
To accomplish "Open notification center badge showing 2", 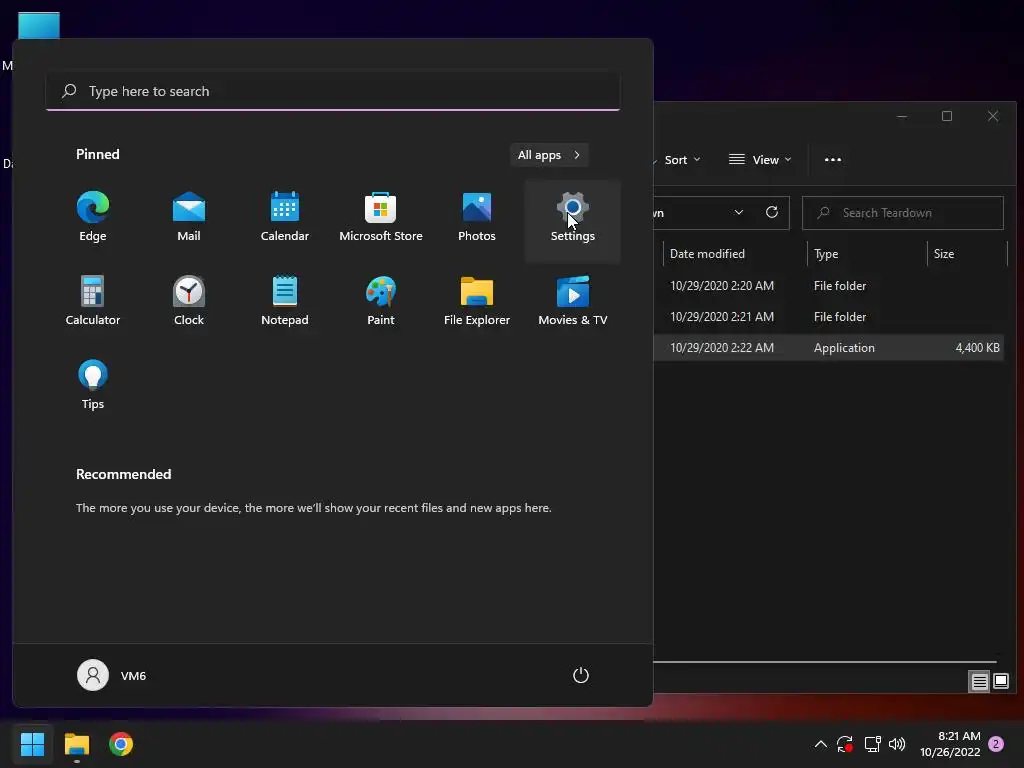I will [996, 744].
